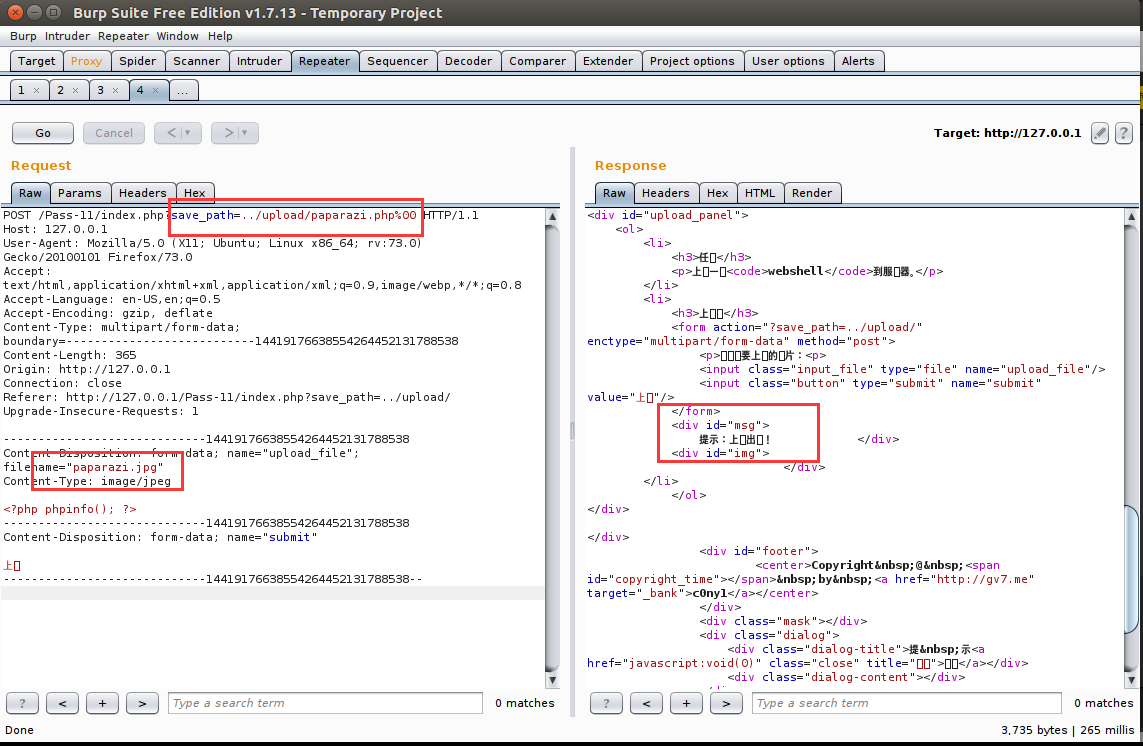Go forward to next request in history

[x=235, y=133]
